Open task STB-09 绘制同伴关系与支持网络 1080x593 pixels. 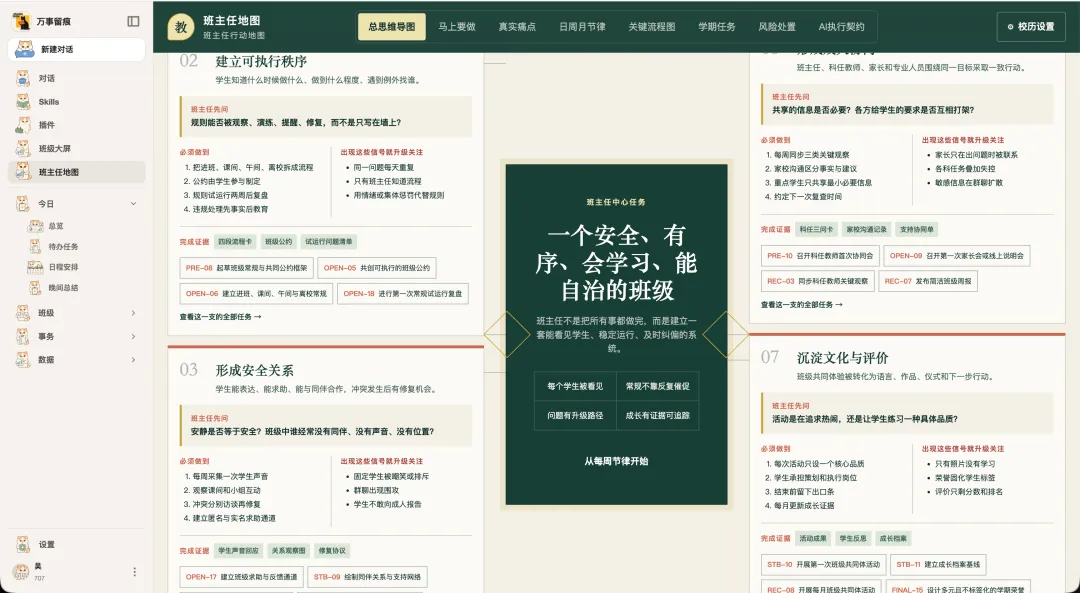click(x=367, y=576)
